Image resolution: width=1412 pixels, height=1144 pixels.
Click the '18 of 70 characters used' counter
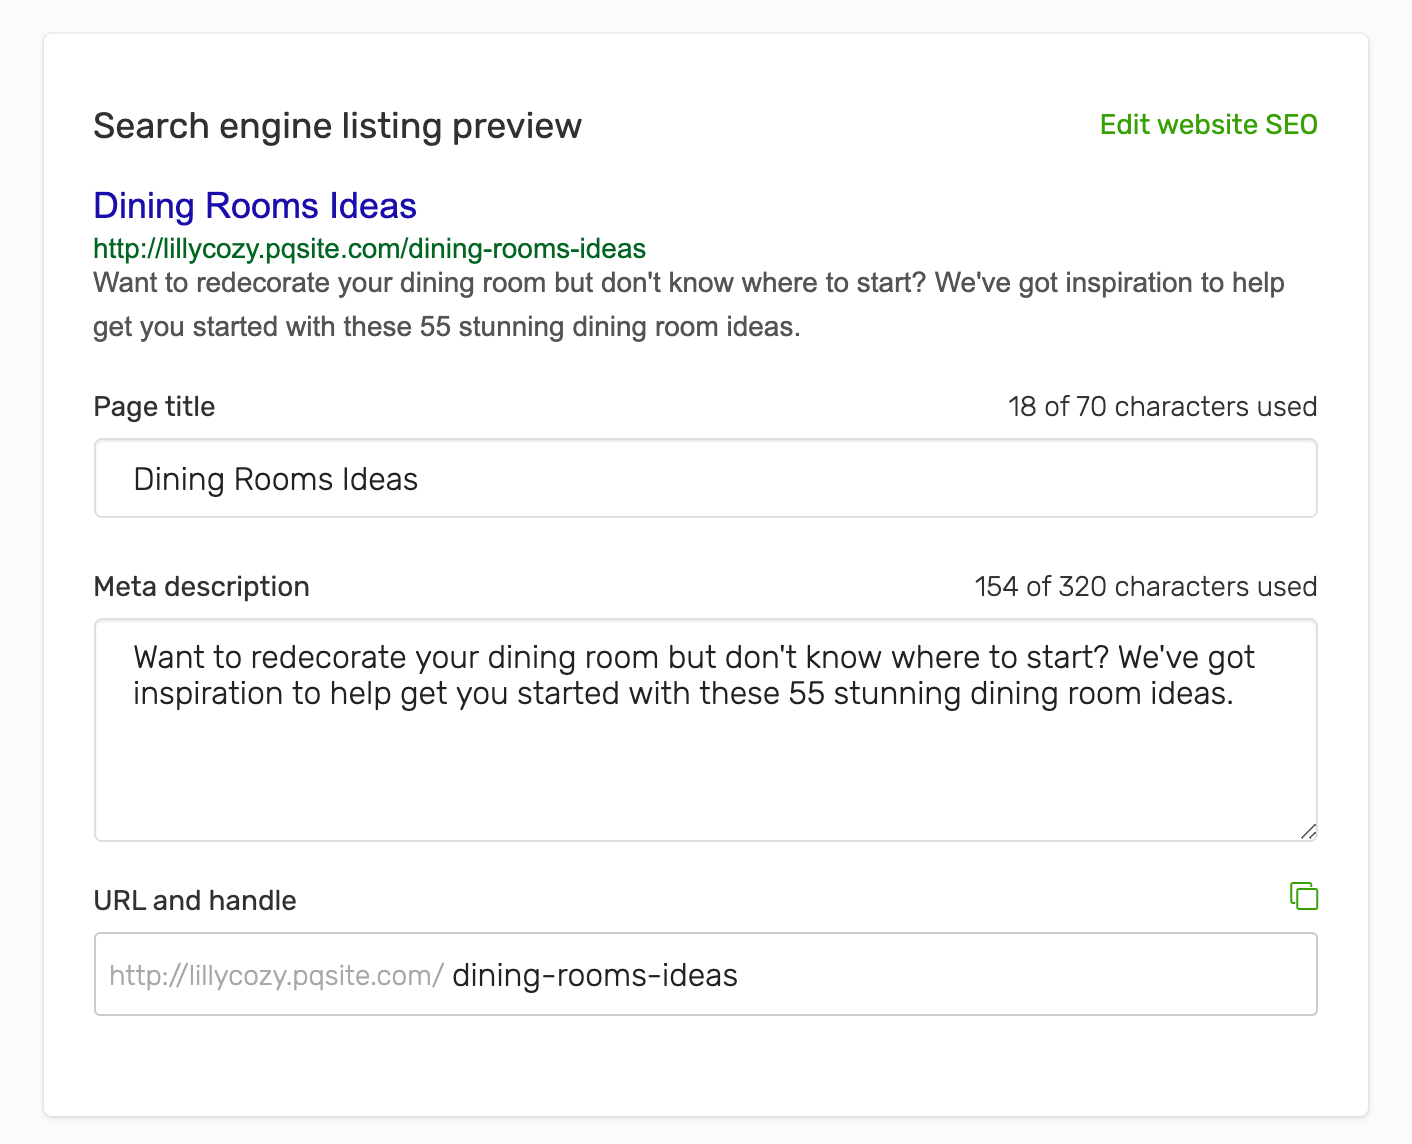click(1162, 407)
